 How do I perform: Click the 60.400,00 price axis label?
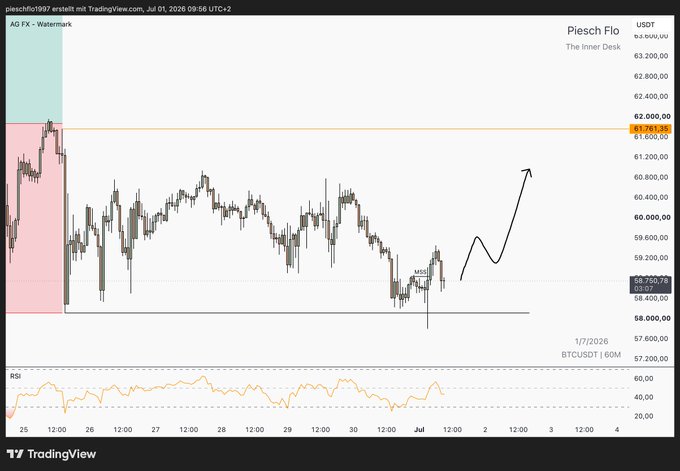[651, 197]
